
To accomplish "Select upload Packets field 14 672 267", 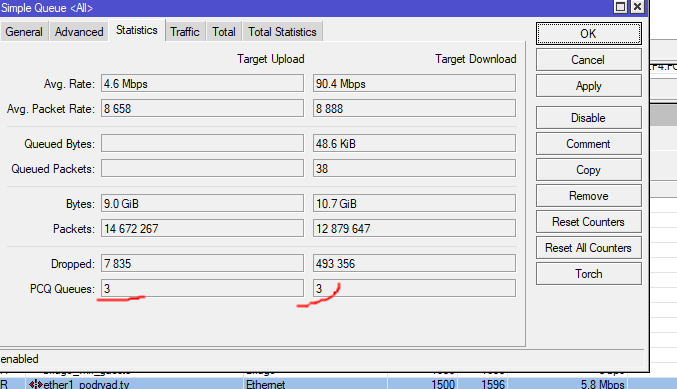I will coord(202,228).
